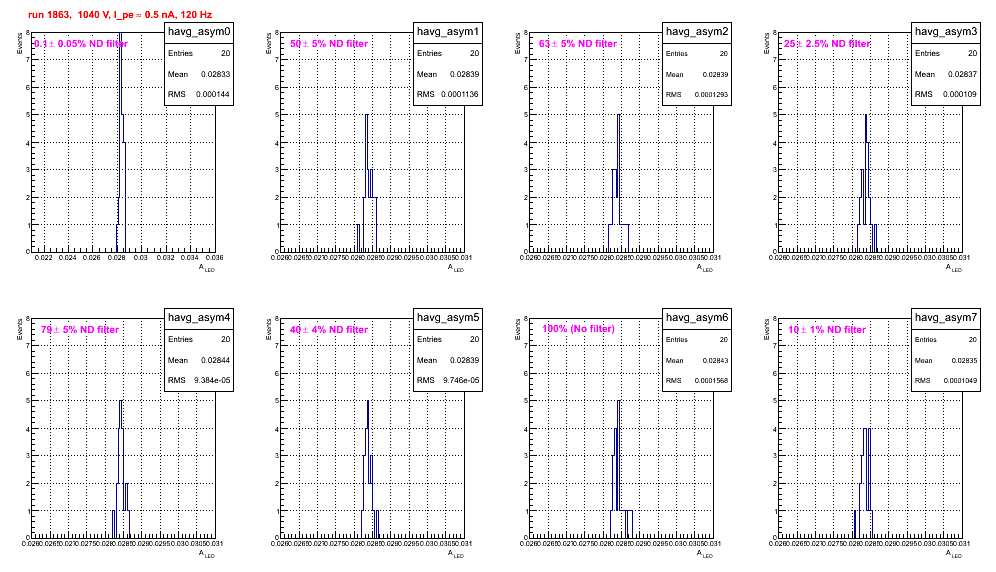The height and width of the screenshot is (572, 996).
Task: Click RMS 9.746e-05 in havg_asym5 stats
Action: pos(448,381)
